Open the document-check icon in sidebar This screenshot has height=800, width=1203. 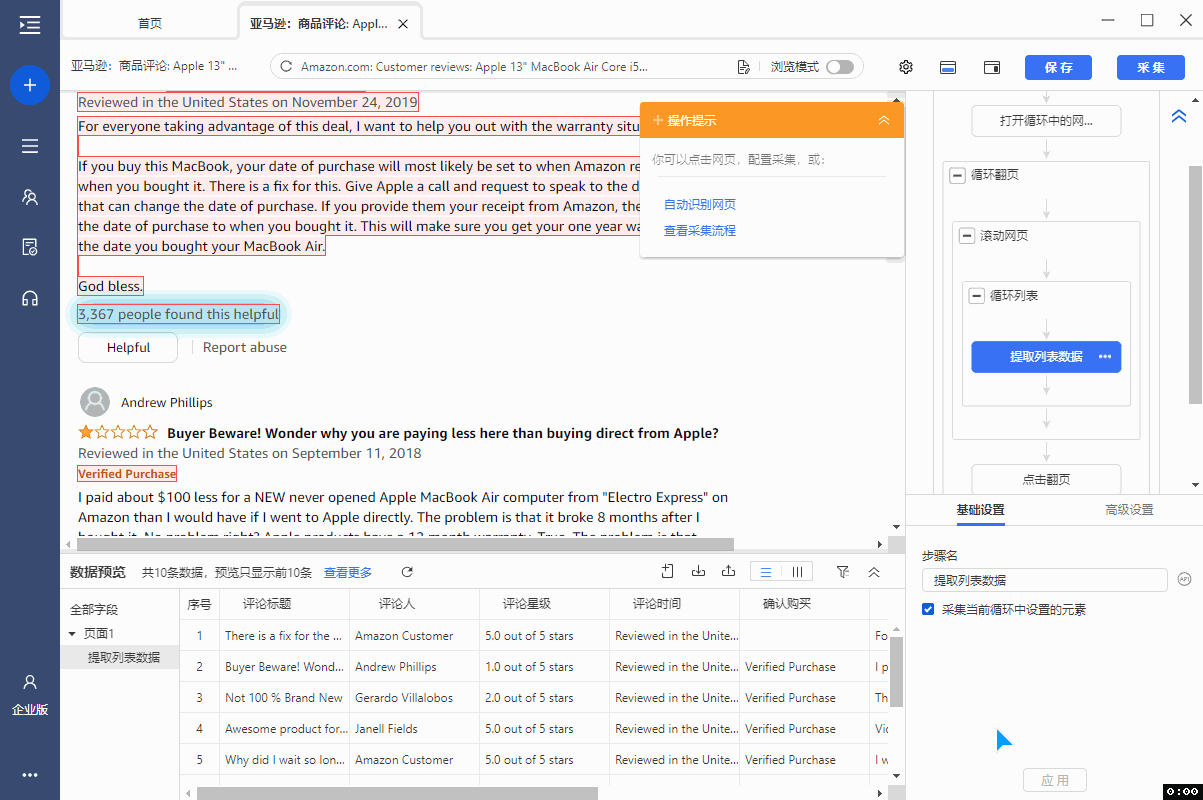tap(30, 247)
